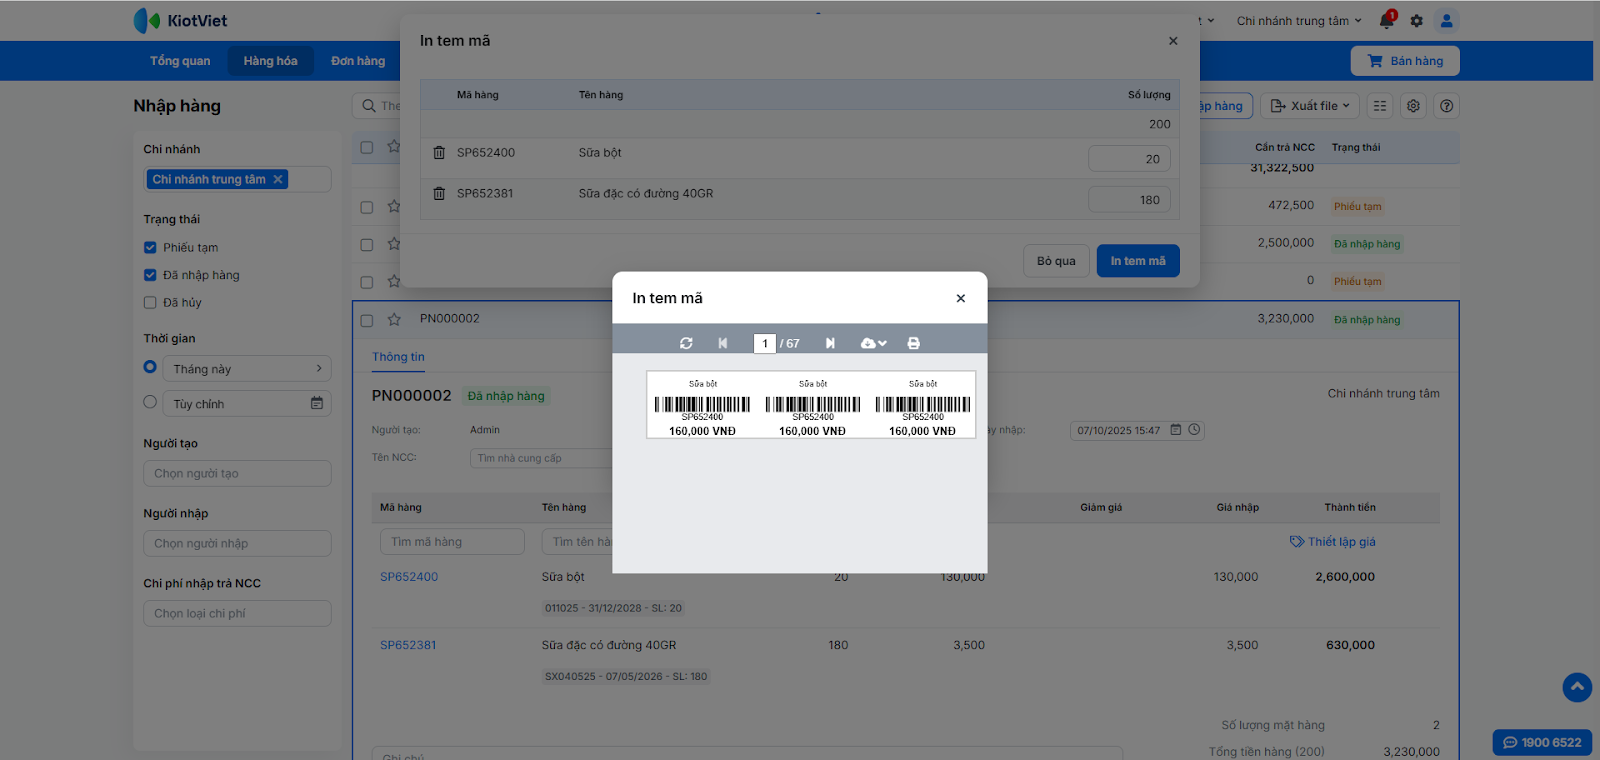Click the page number field in preview
Screen dimensions: 1600x760
pyautogui.click(x=765, y=343)
